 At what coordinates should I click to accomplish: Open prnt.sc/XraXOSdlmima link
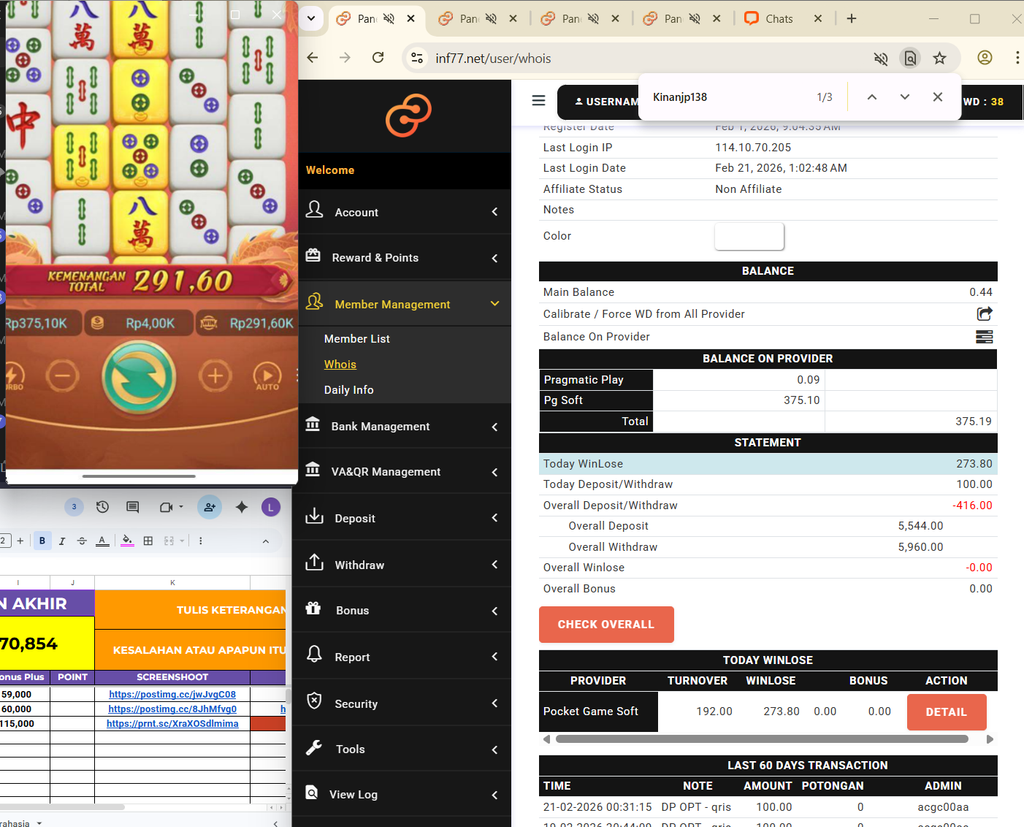[x=172, y=723]
